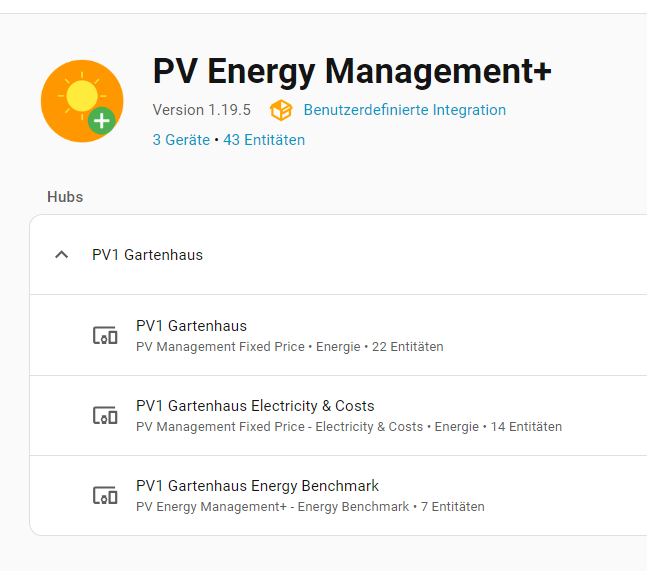Click device icon beside PV1 Gartenhaus entry
647x571 pixels.
(x=105, y=336)
